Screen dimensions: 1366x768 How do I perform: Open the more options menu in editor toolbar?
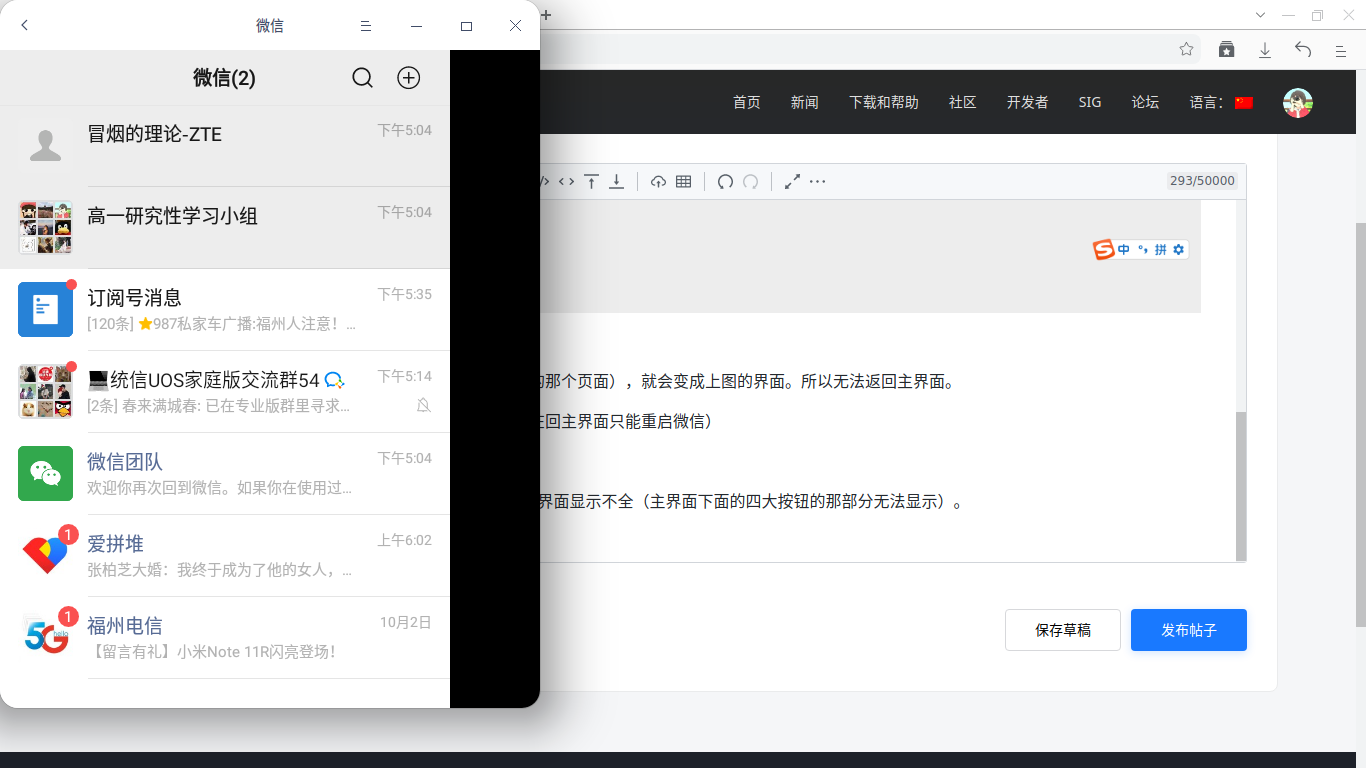(818, 181)
